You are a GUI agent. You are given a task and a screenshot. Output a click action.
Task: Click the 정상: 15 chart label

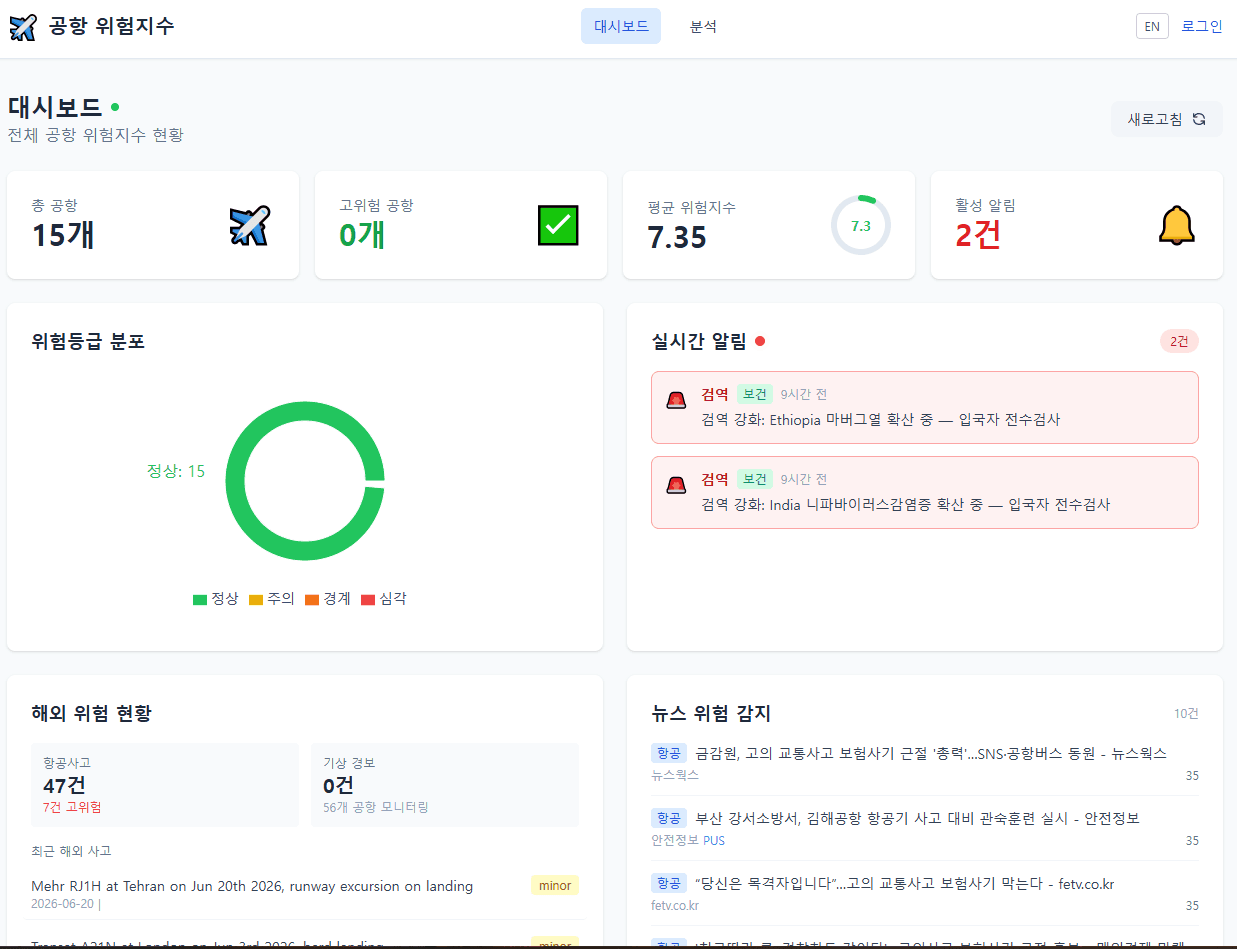[176, 471]
